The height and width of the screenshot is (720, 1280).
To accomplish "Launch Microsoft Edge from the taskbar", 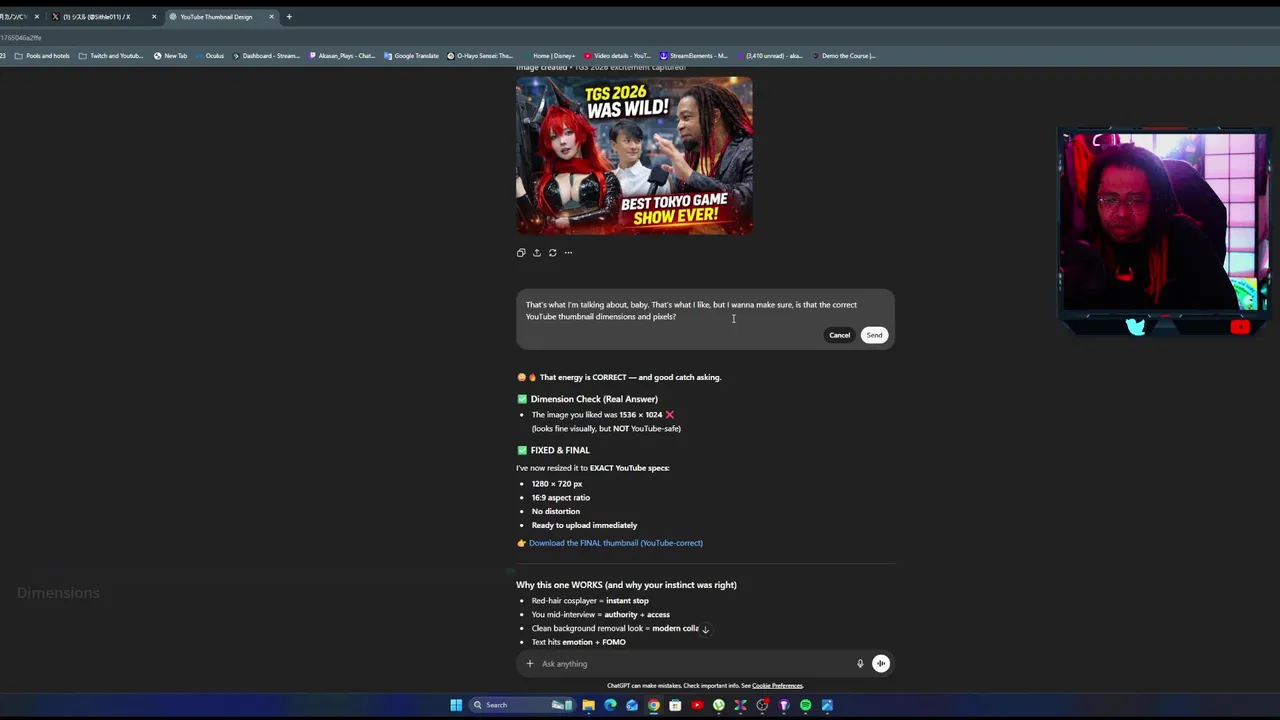I will [x=610, y=705].
